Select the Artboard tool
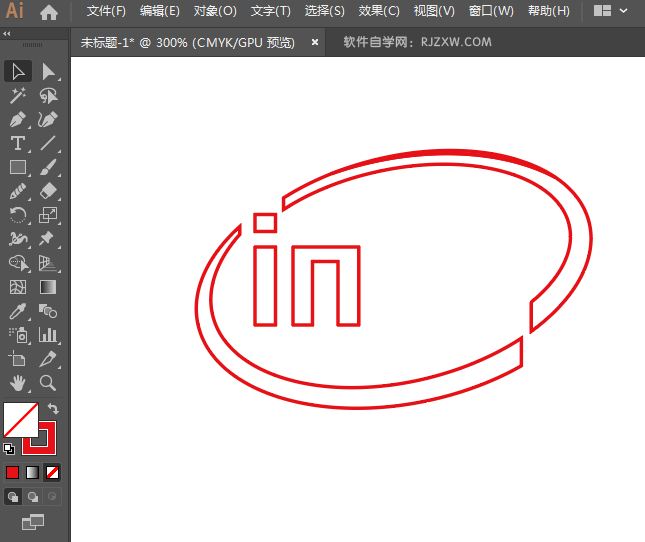The height and width of the screenshot is (542, 645). click(x=18, y=359)
